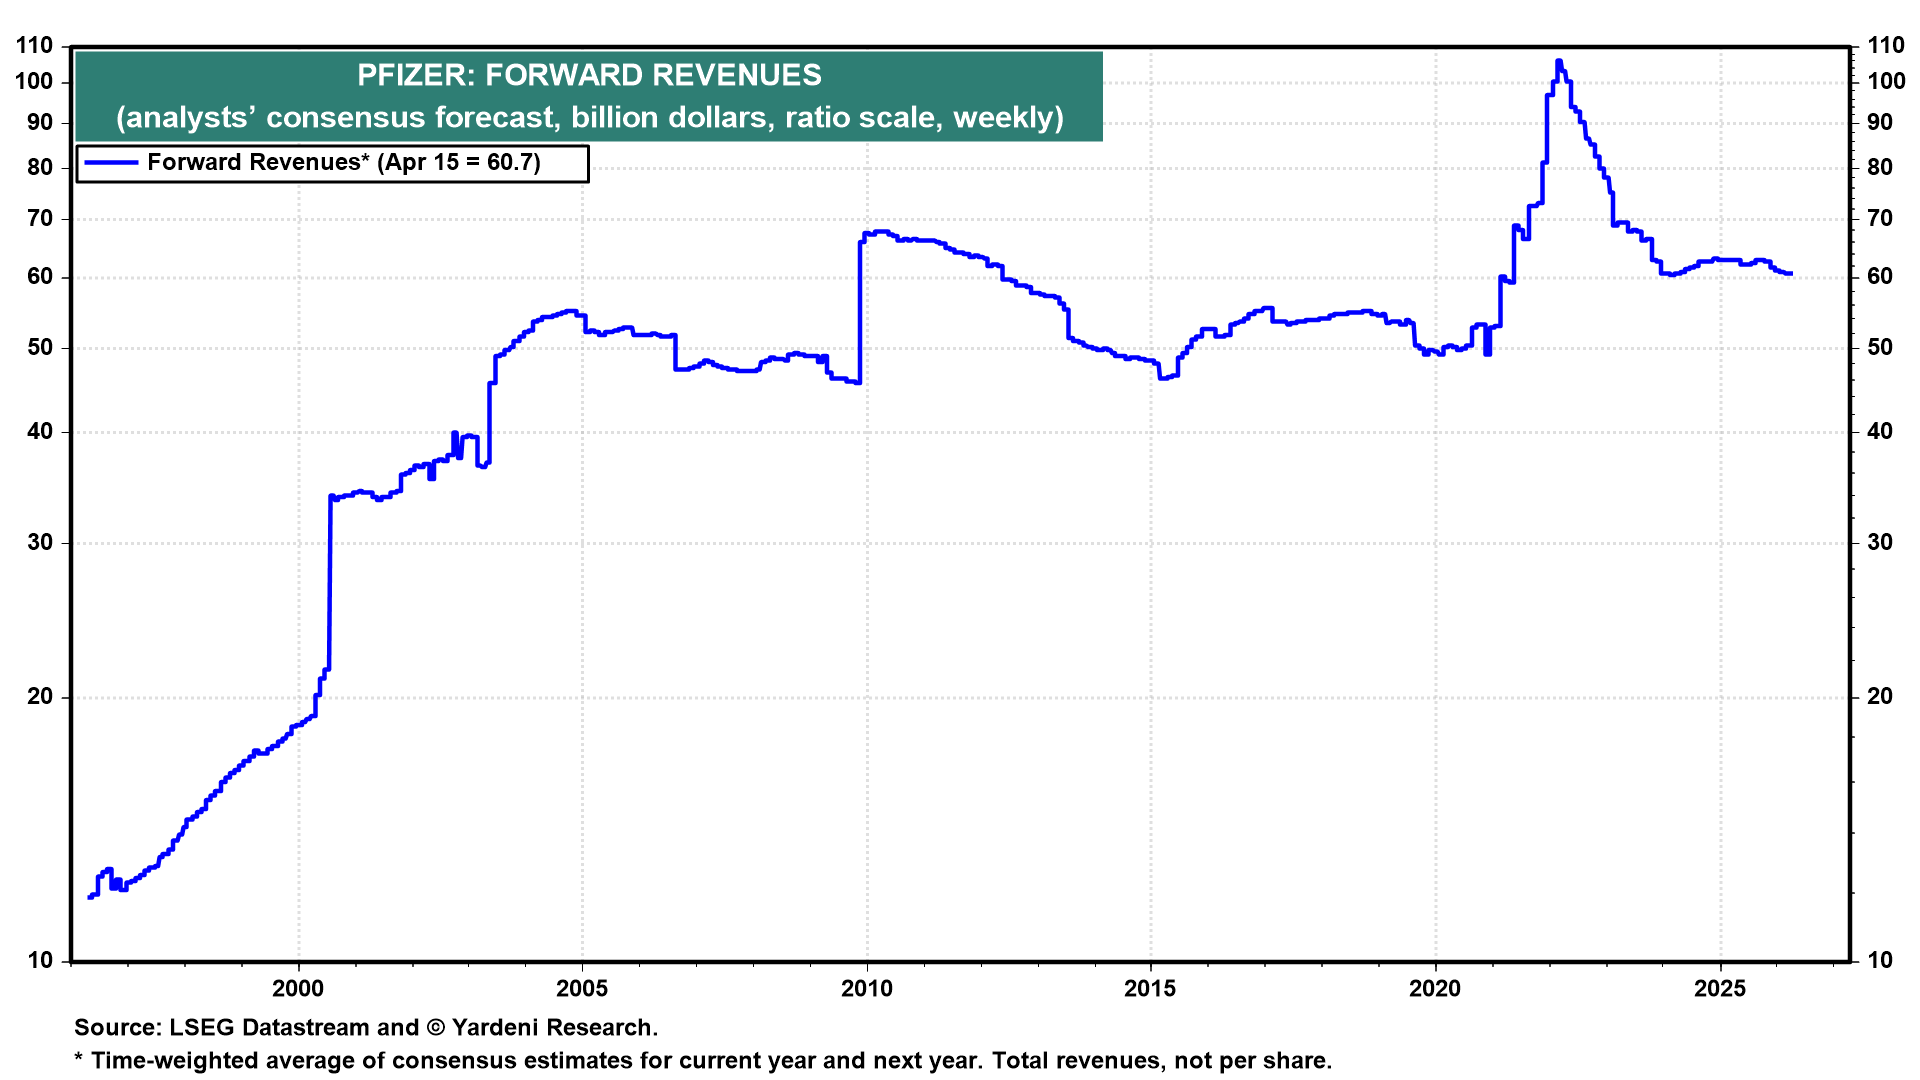This screenshot has height=1080, width=1920.
Task: Click the 2010 x-axis year label
Action: (866, 989)
